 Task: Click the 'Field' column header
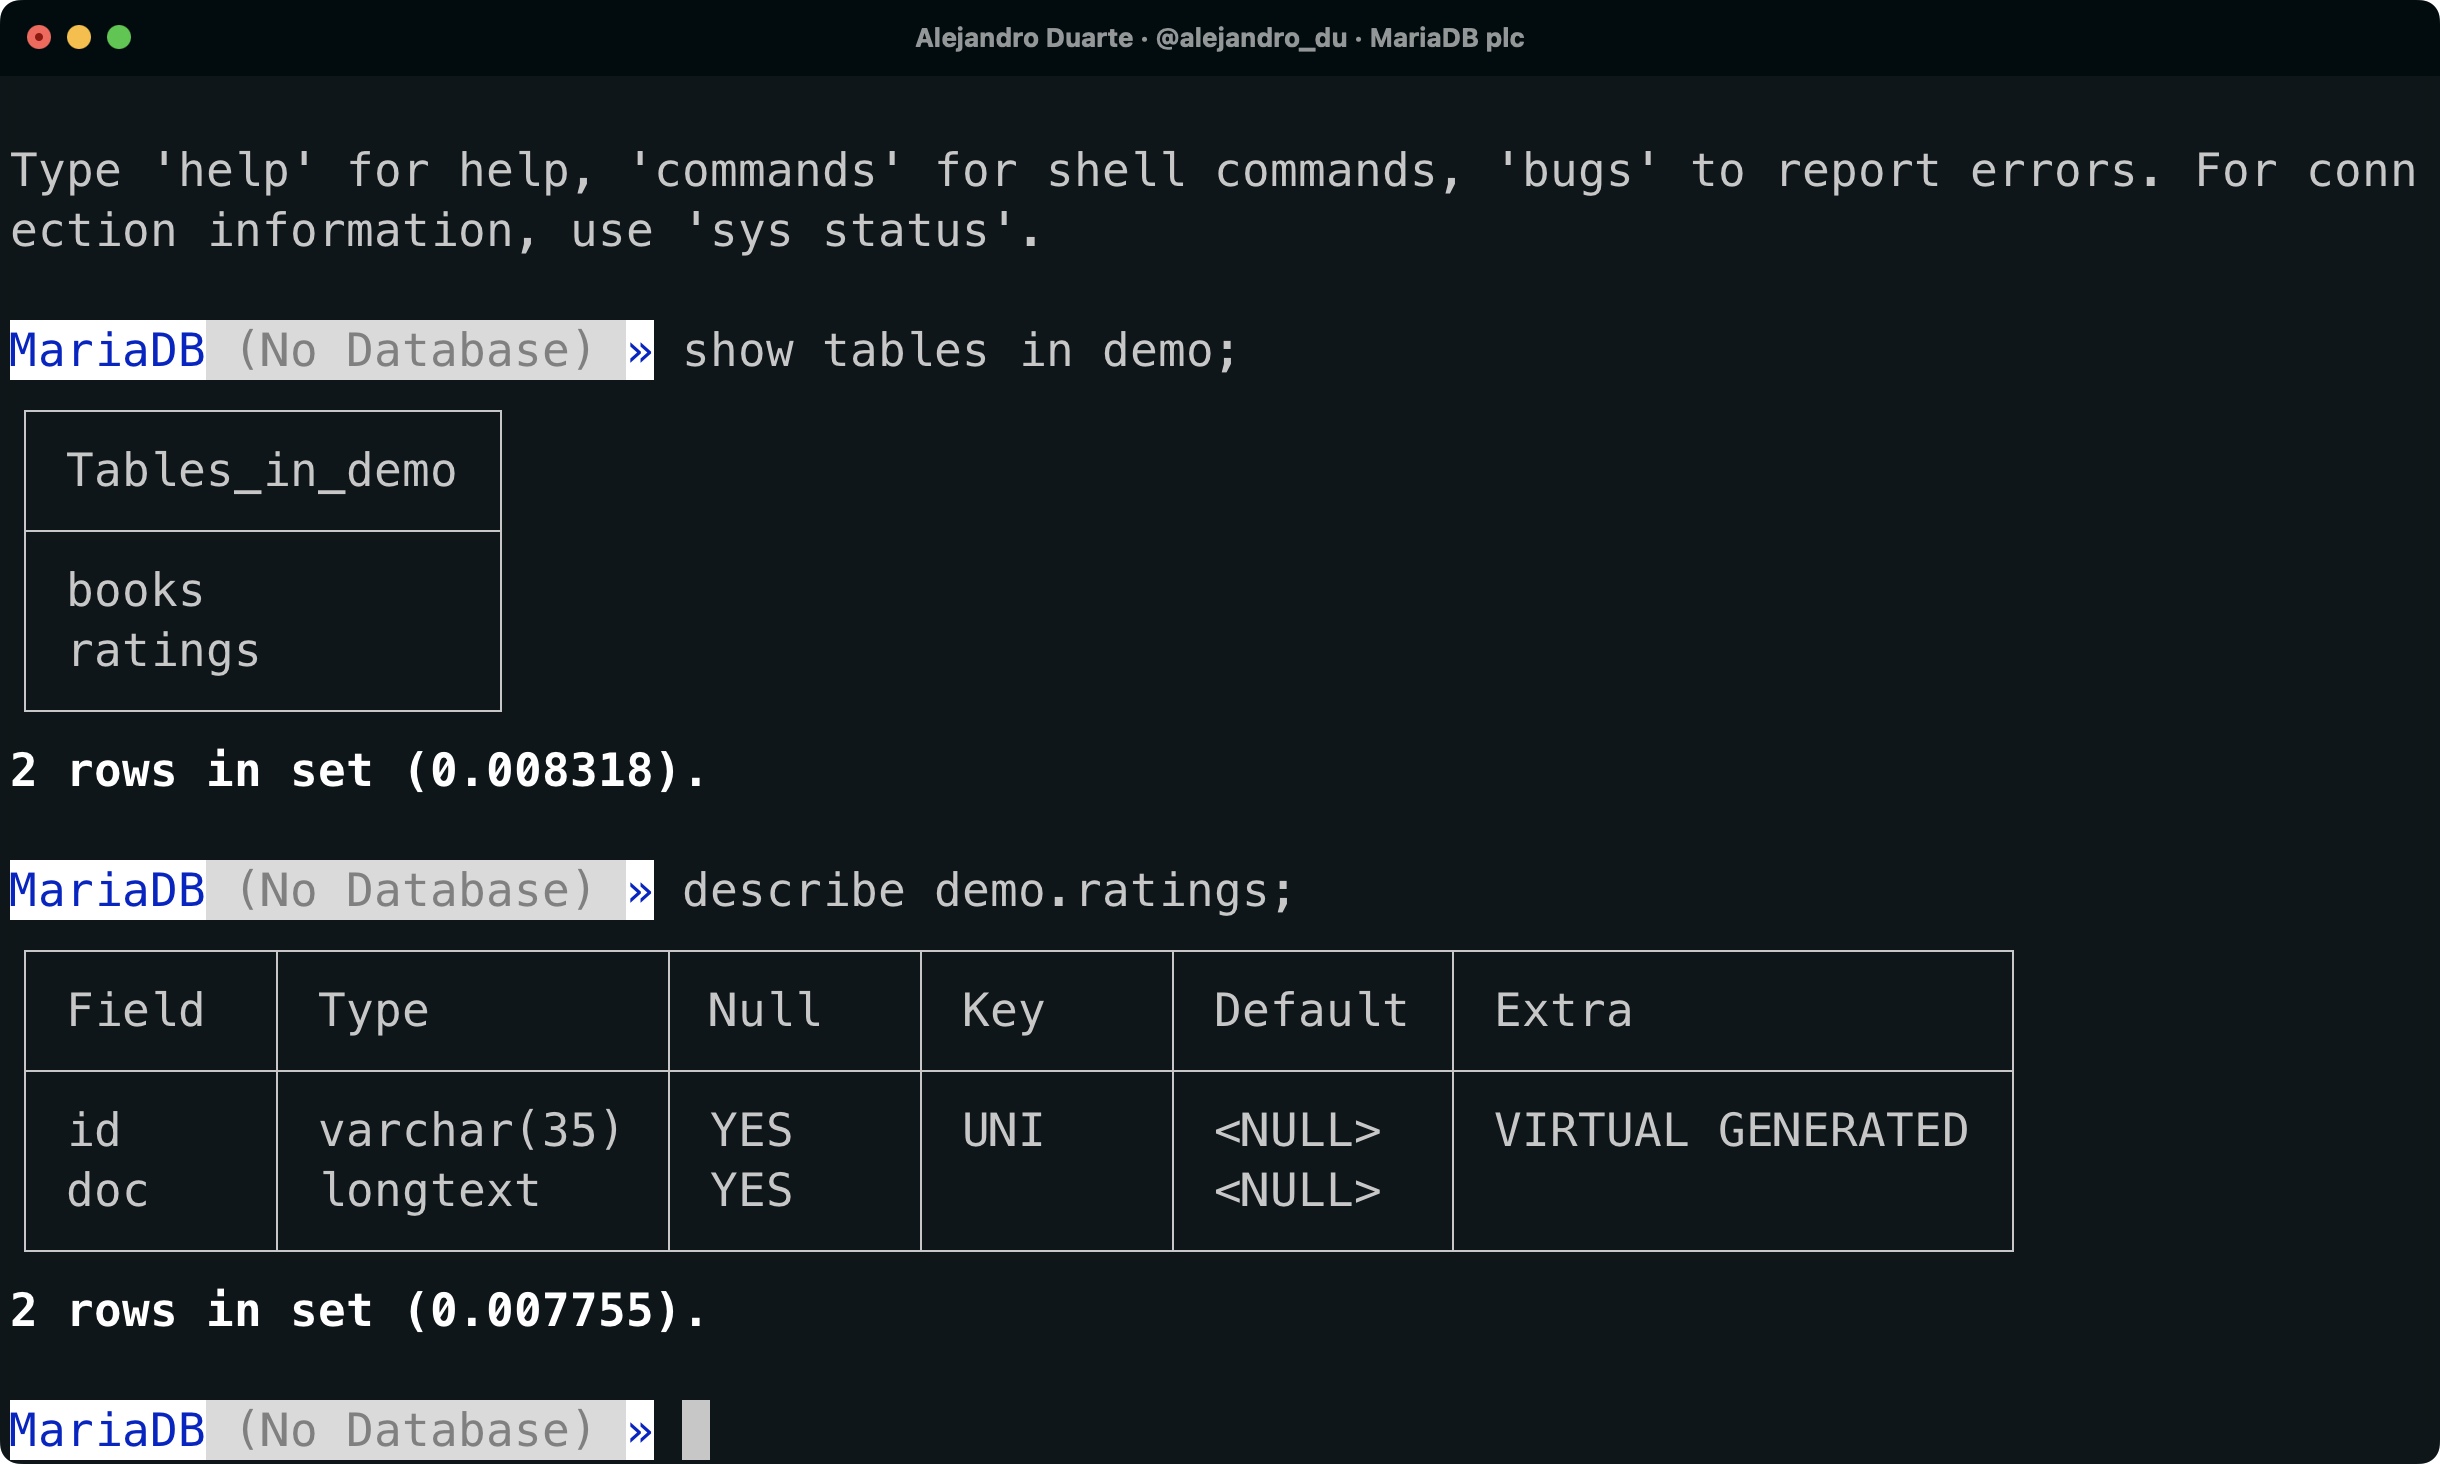pyautogui.click(x=136, y=1011)
